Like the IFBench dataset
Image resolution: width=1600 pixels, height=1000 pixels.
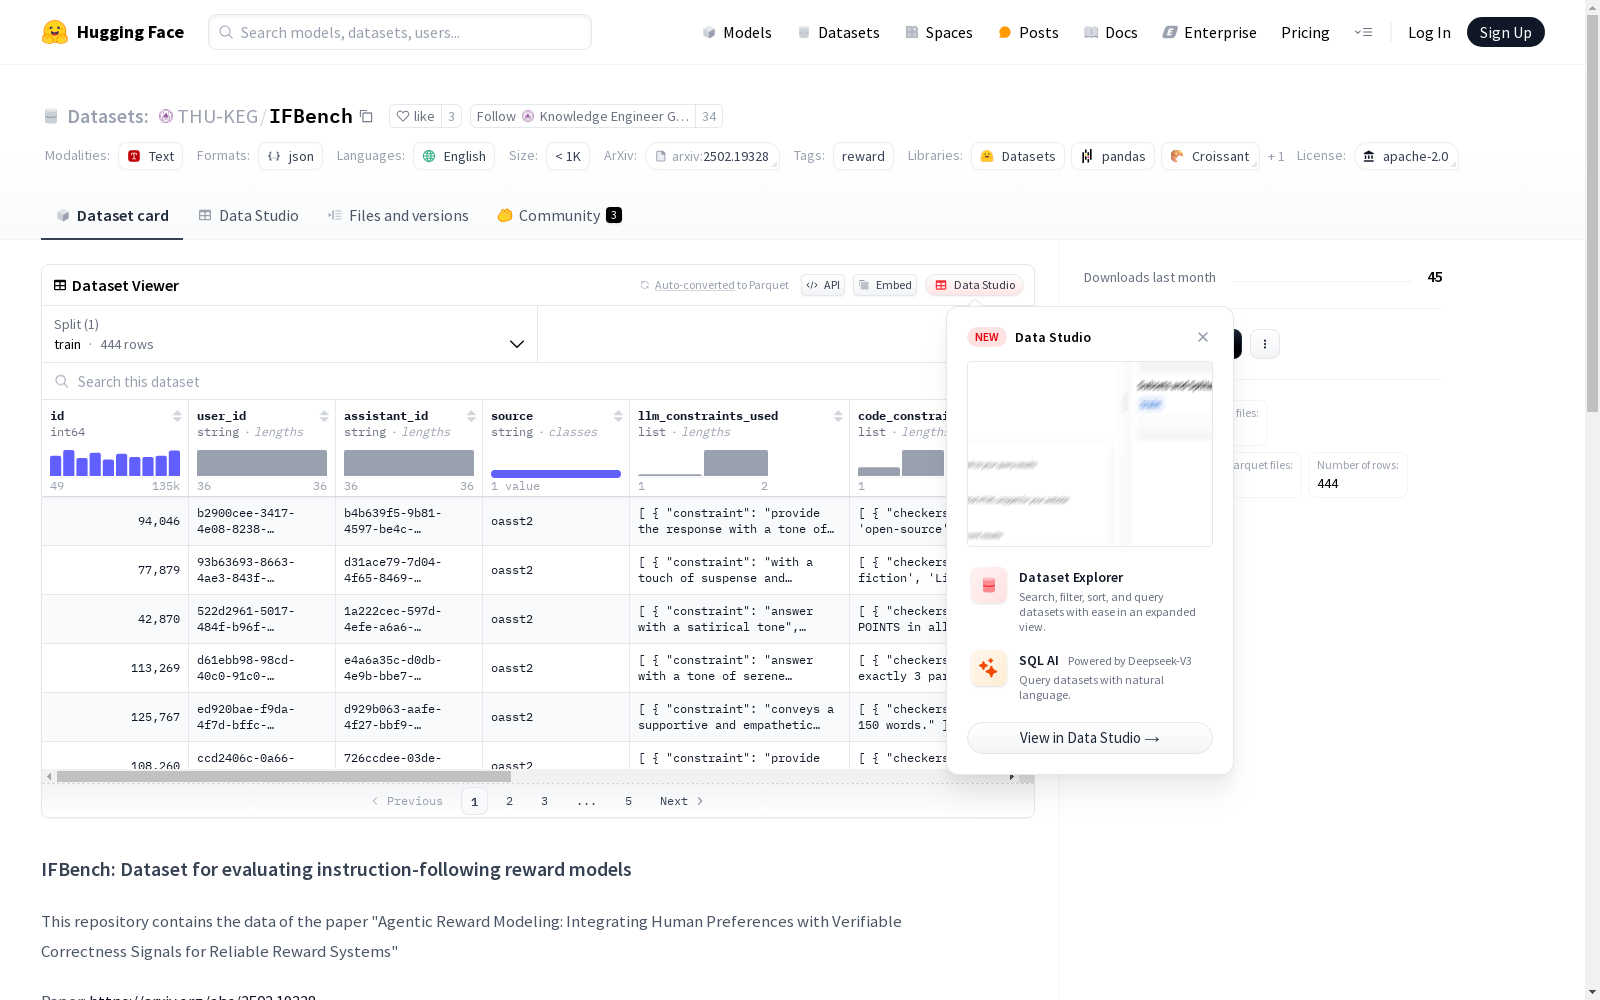(415, 116)
